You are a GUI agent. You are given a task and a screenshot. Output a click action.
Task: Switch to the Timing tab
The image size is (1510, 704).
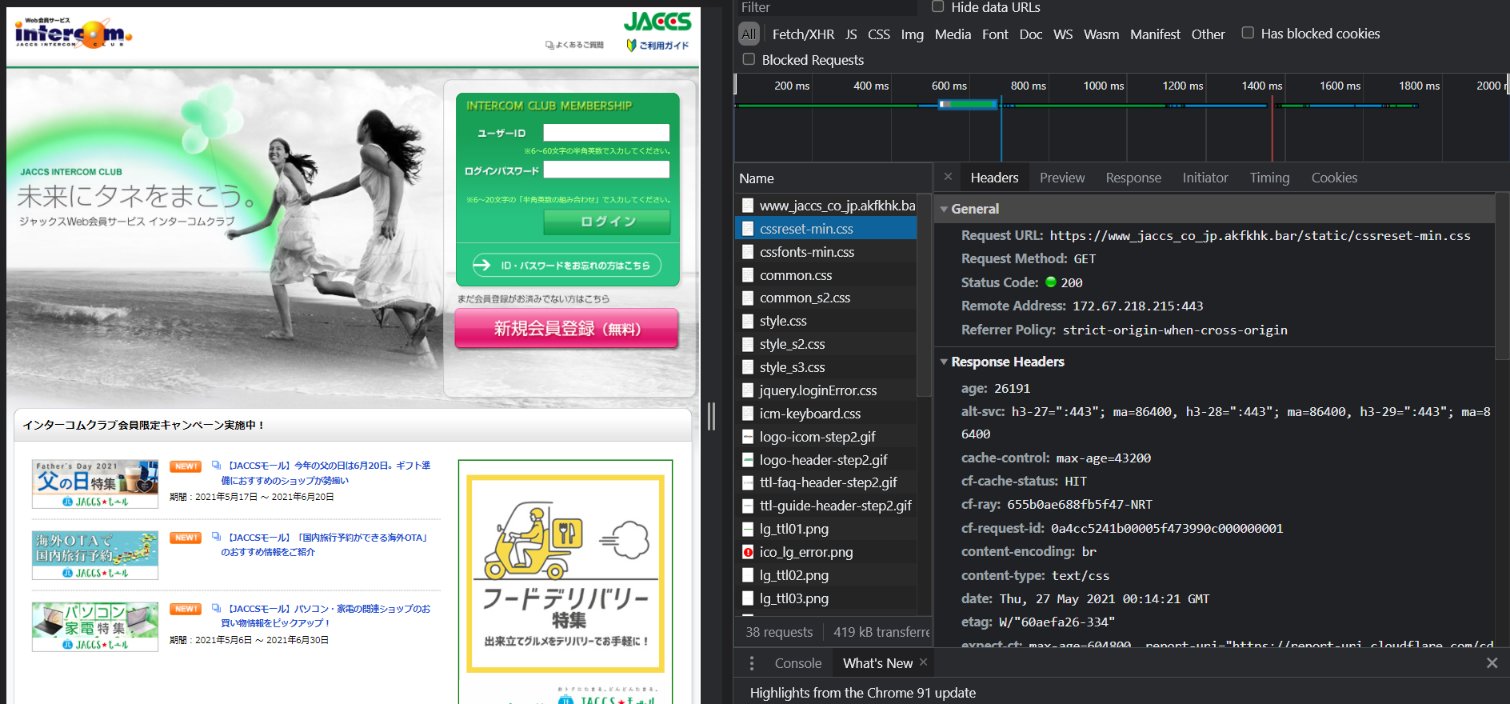[x=1269, y=178]
